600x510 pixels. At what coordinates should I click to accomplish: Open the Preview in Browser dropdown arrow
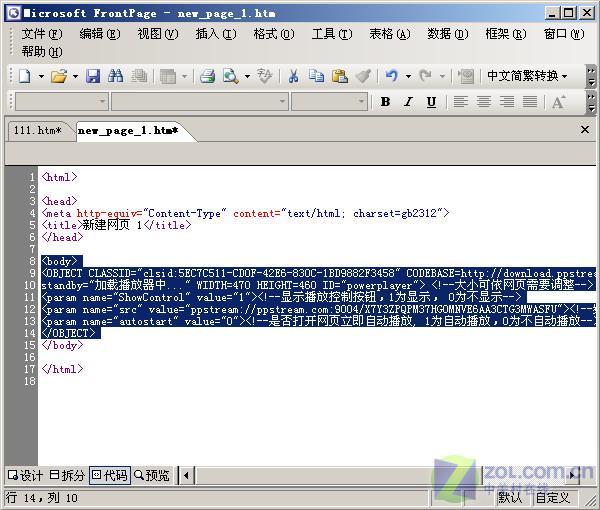pyautogui.click(x=247, y=76)
